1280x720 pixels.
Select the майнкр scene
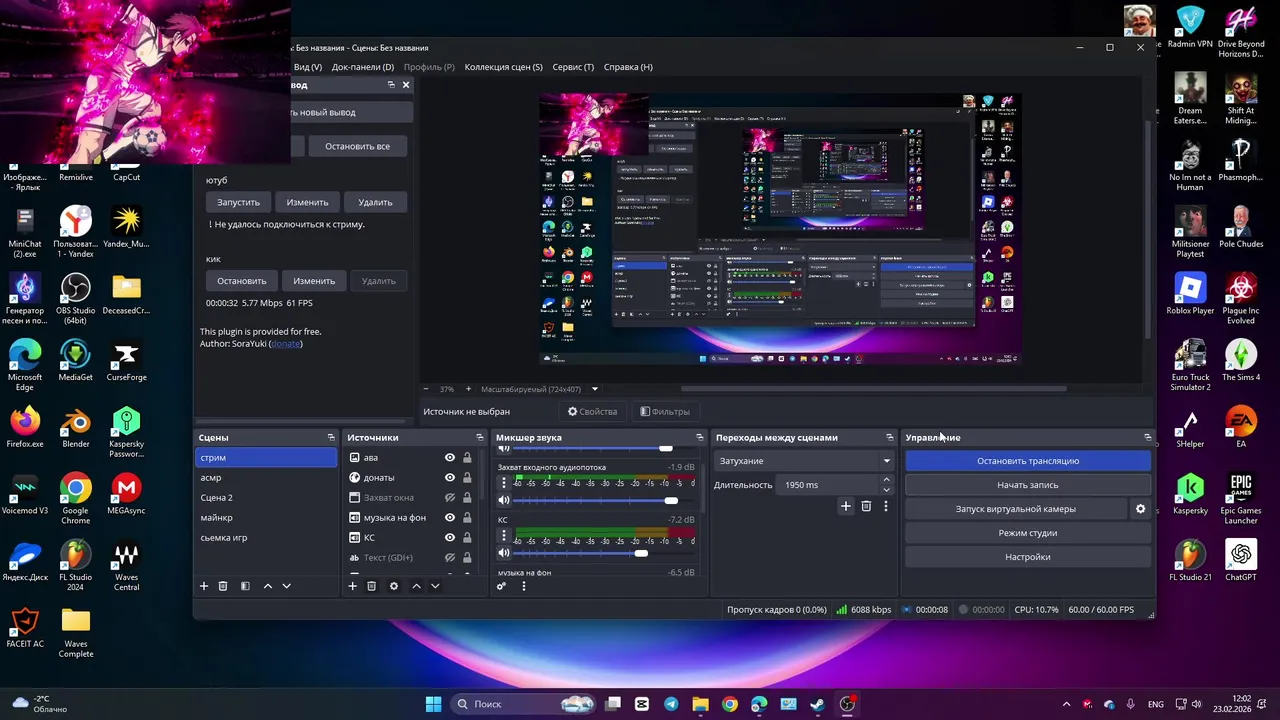266,518
